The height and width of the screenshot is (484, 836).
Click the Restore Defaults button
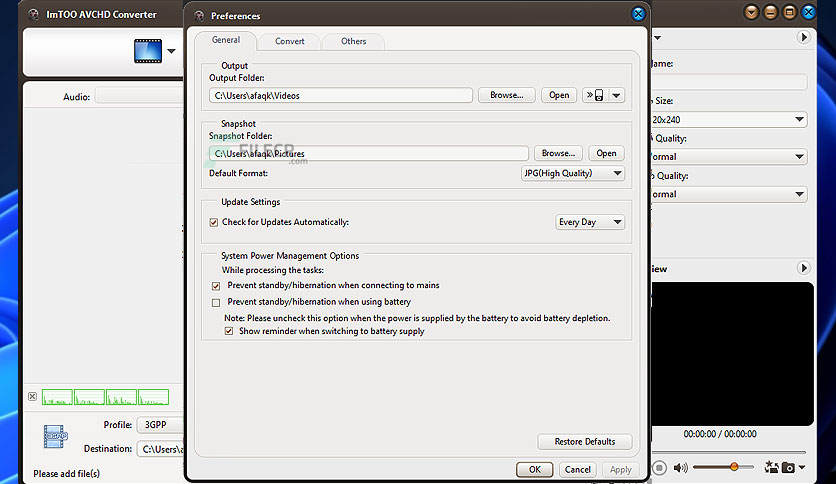coord(585,441)
